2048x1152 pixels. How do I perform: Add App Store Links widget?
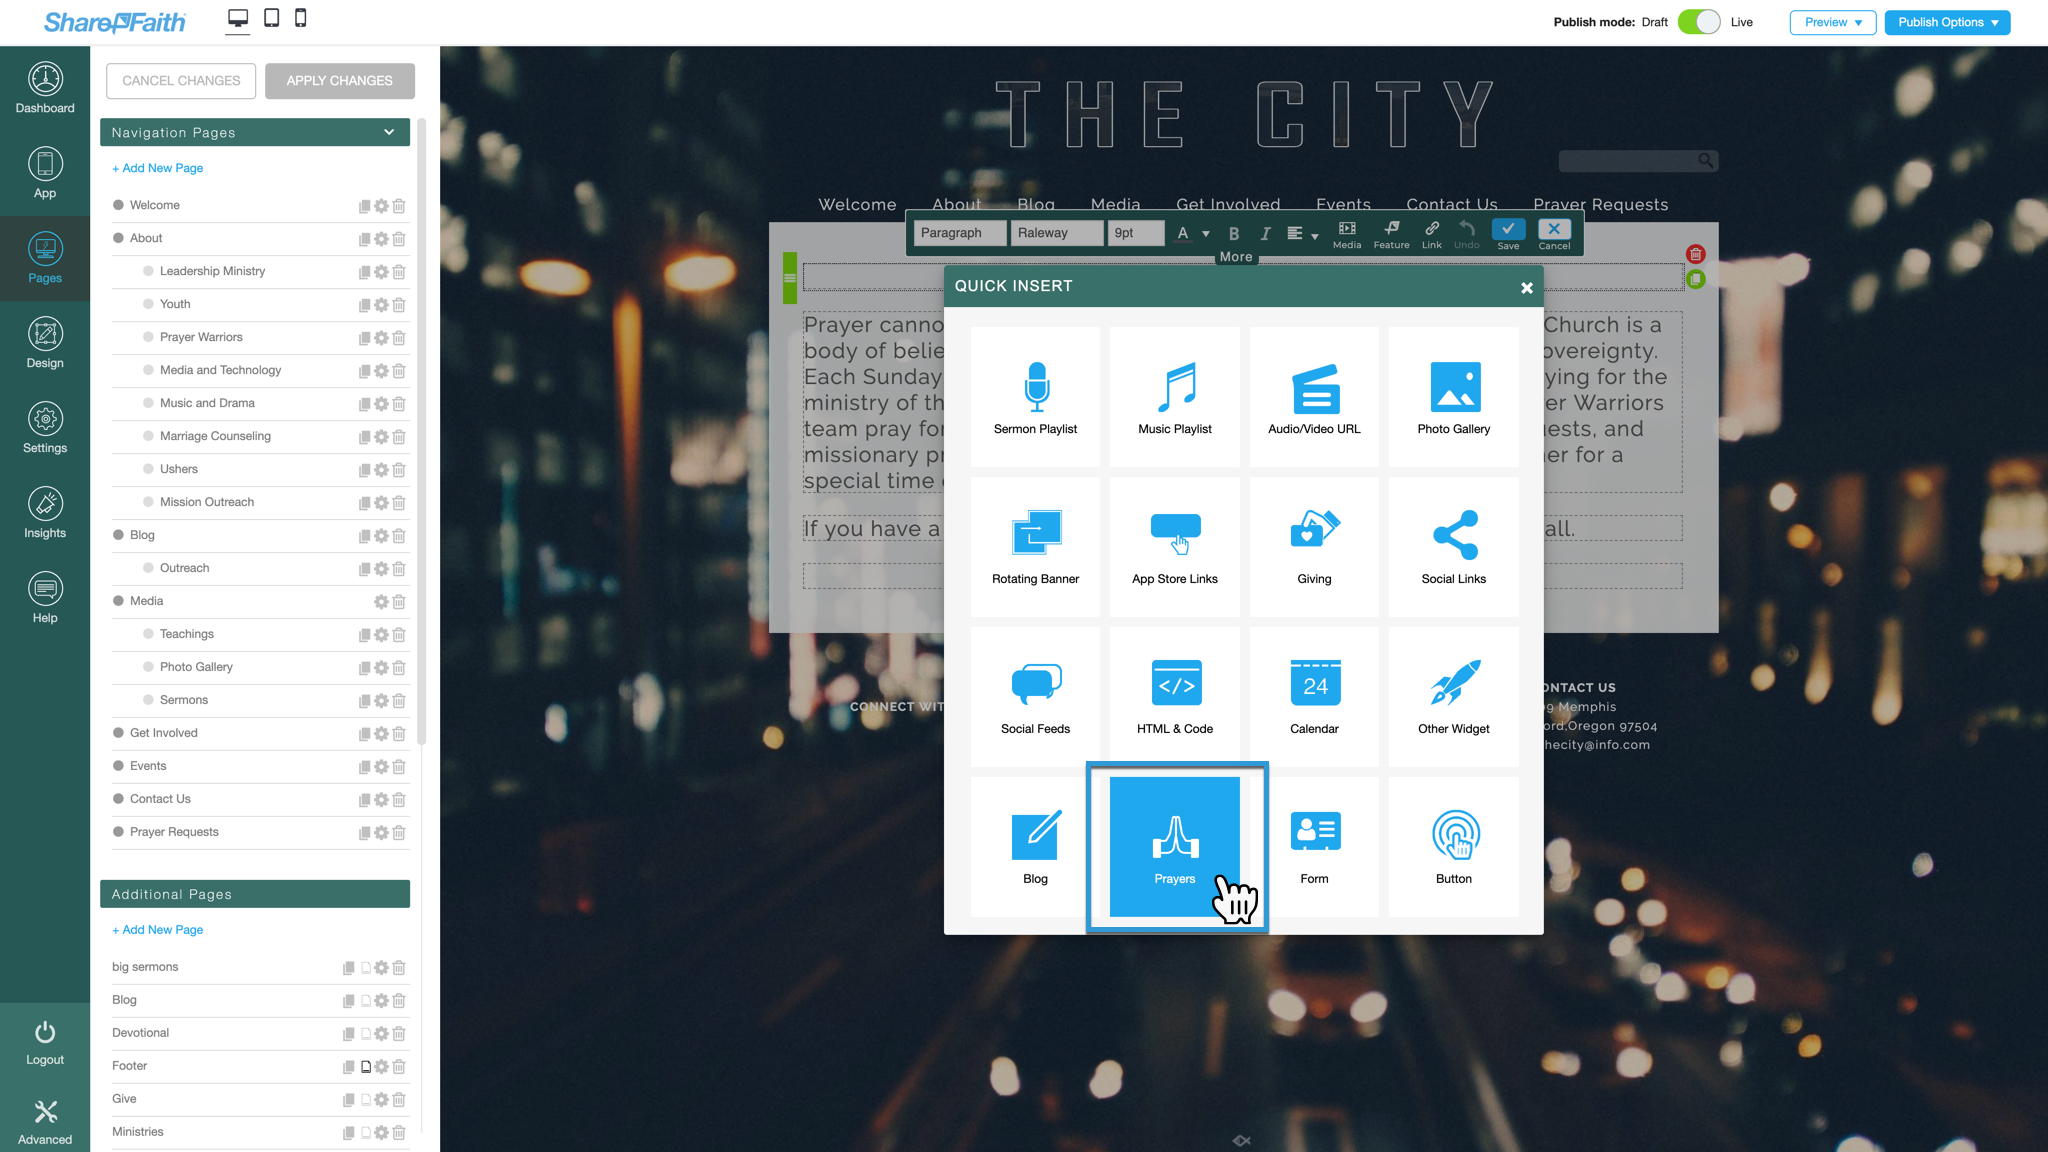point(1174,547)
